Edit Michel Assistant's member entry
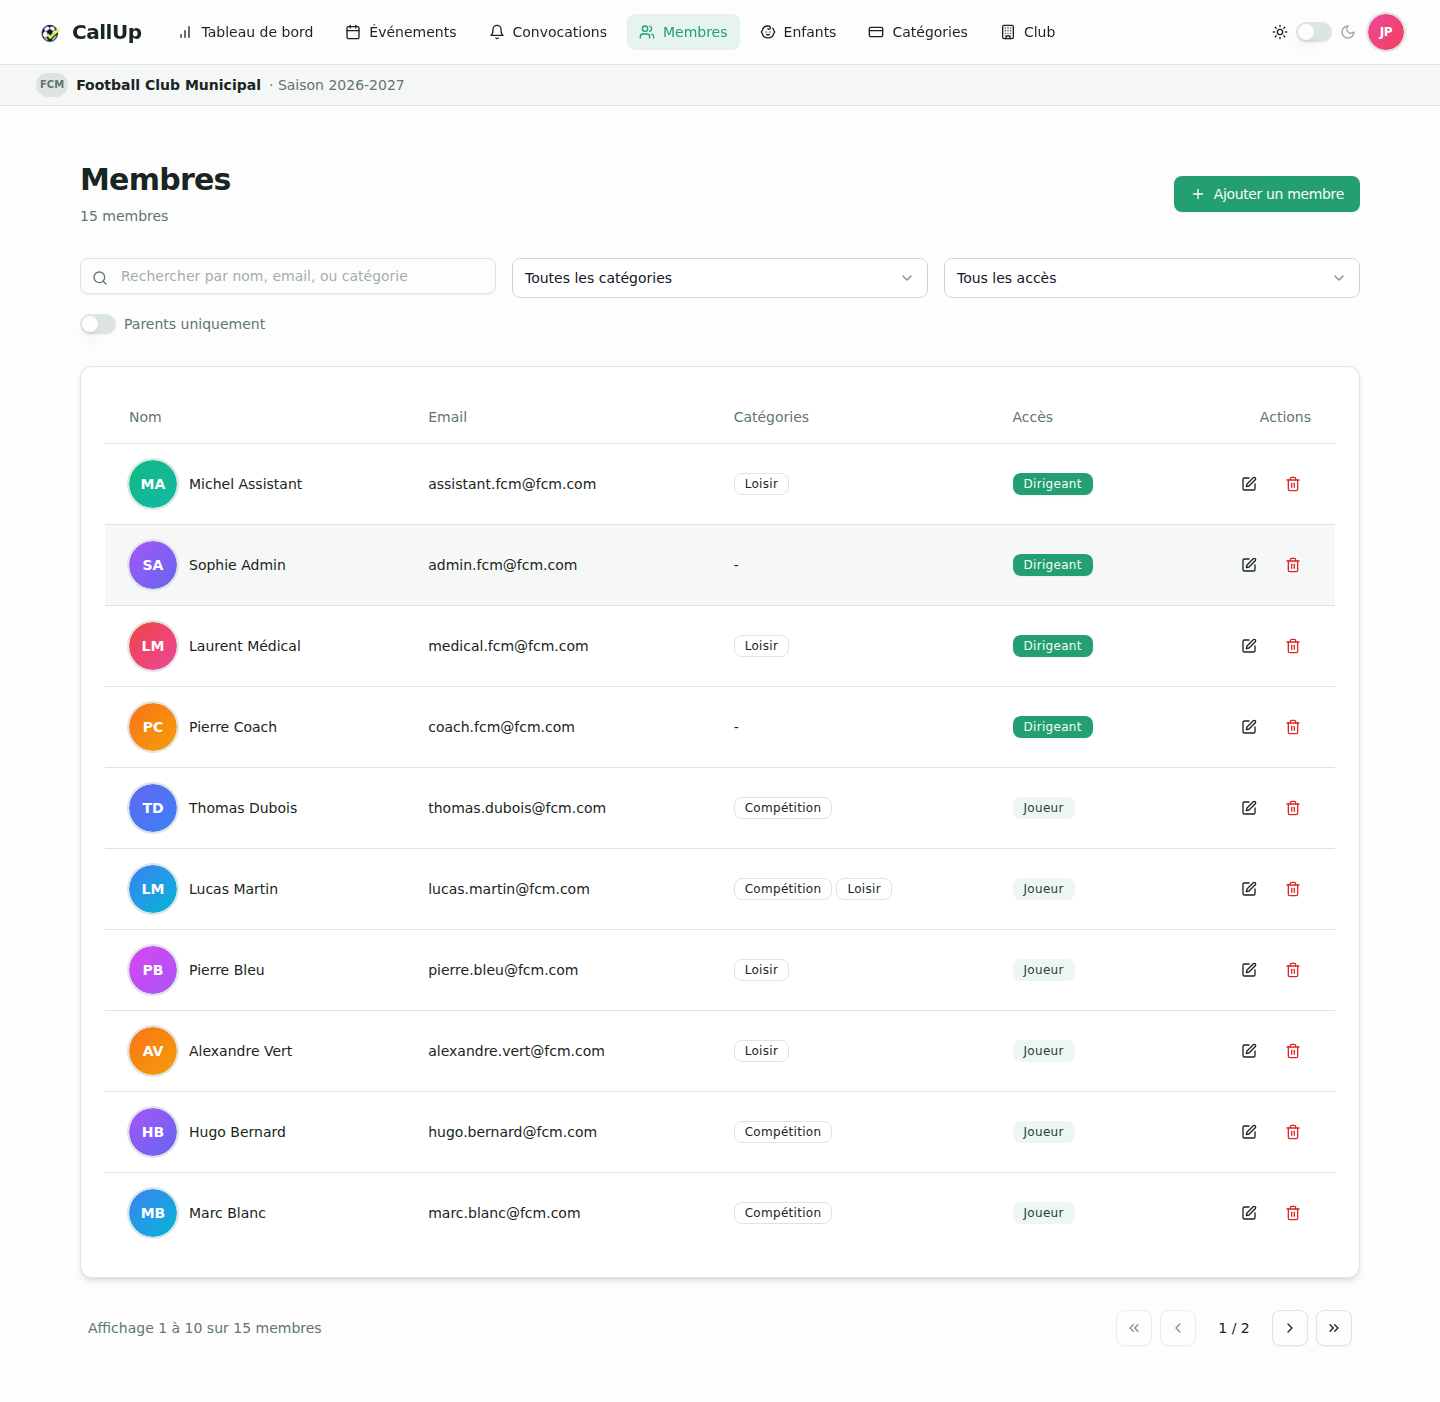This screenshot has width=1440, height=1402. tap(1249, 484)
